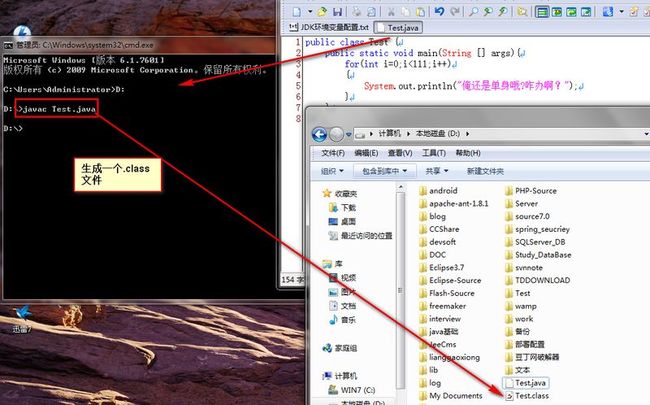Select the Test.class file in drive D
Image resolution: width=650 pixels, height=405 pixels.
pos(527,396)
